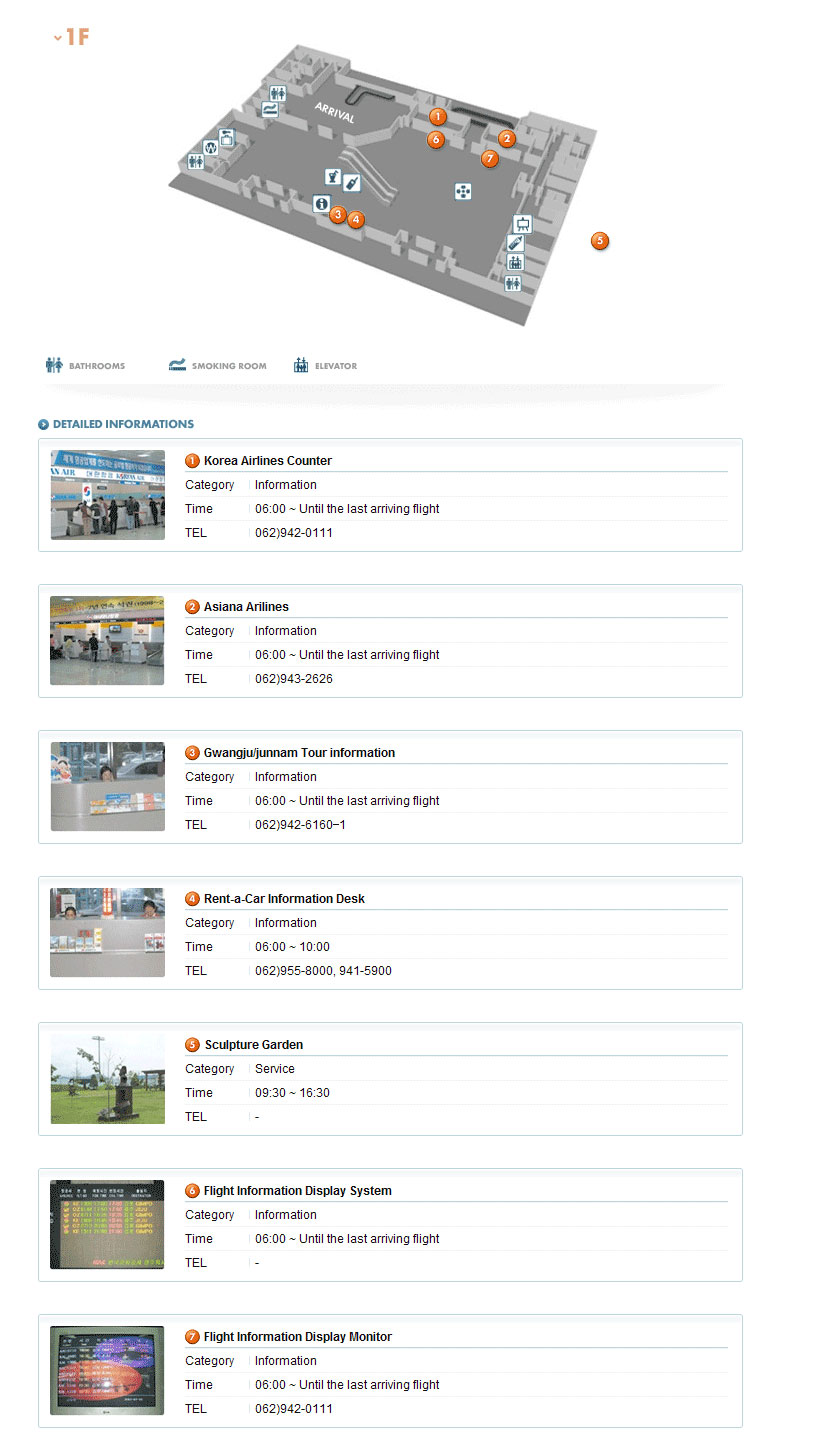Select the mobile phone icon by the escalator
Viewport: 820px width, 1455px height.
[x=352, y=183]
